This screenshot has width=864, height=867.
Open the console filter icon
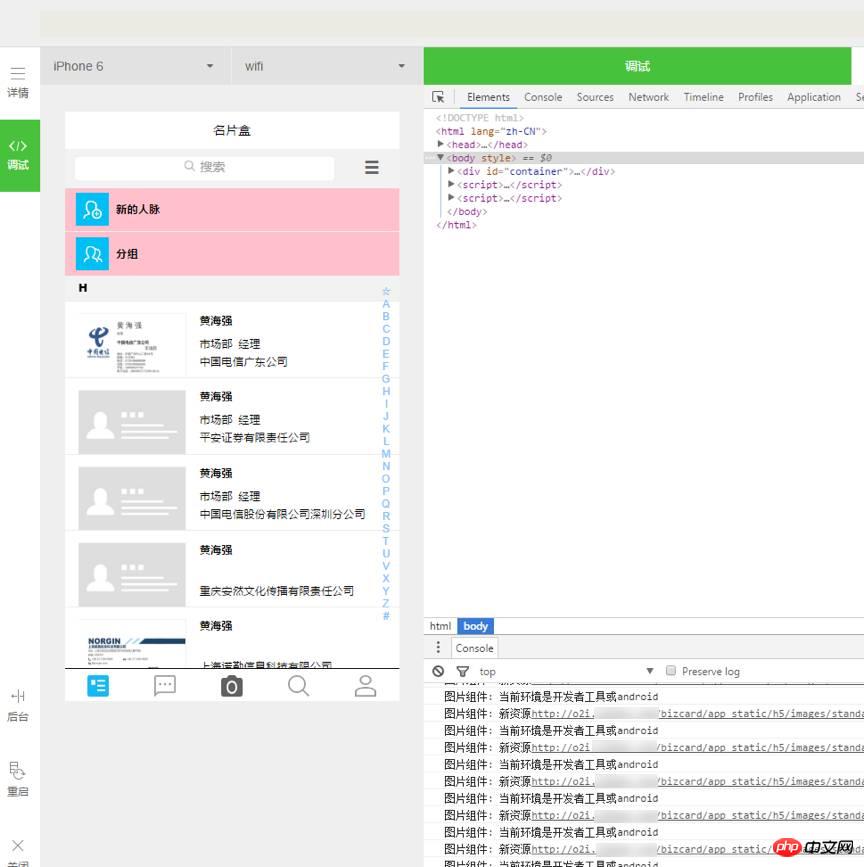pos(461,671)
